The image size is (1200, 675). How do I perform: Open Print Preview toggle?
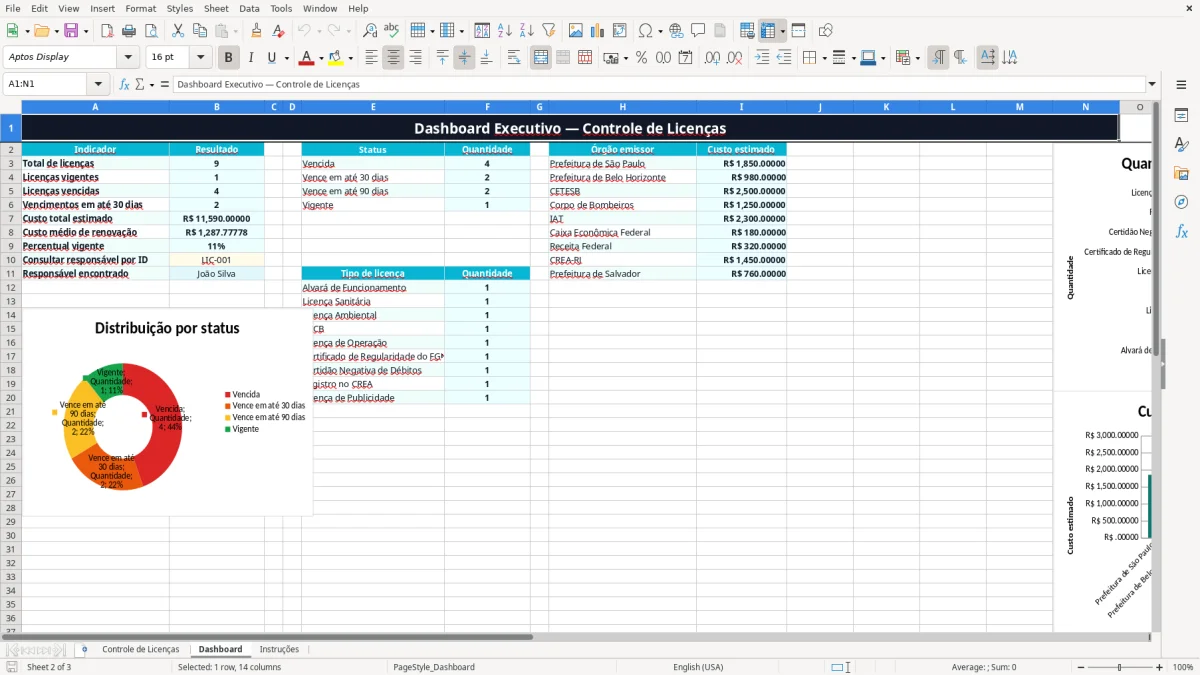point(149,31)
